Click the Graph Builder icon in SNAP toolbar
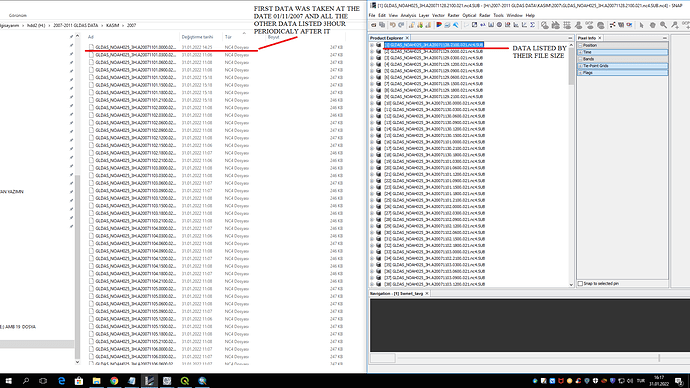 tap(612, 25)
